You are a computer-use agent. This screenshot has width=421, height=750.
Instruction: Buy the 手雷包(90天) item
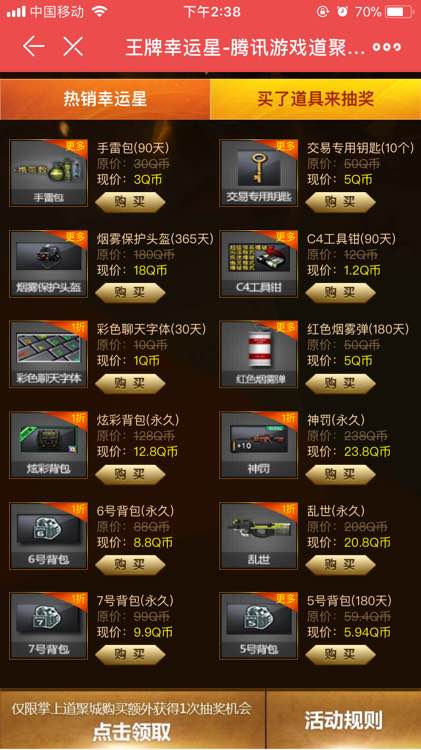coord(130,202)
